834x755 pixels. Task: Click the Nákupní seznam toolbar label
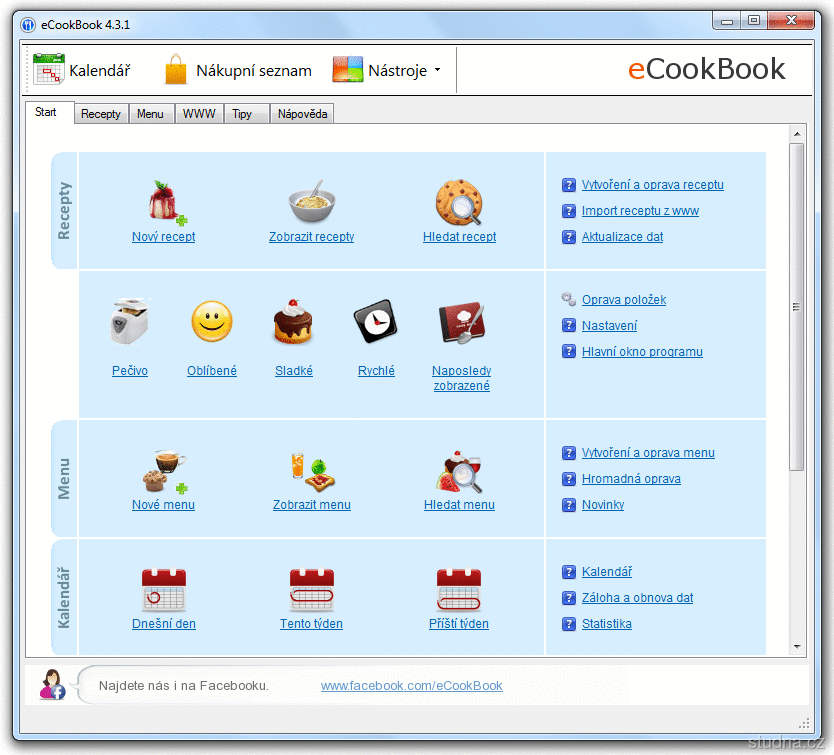[254, 70]
